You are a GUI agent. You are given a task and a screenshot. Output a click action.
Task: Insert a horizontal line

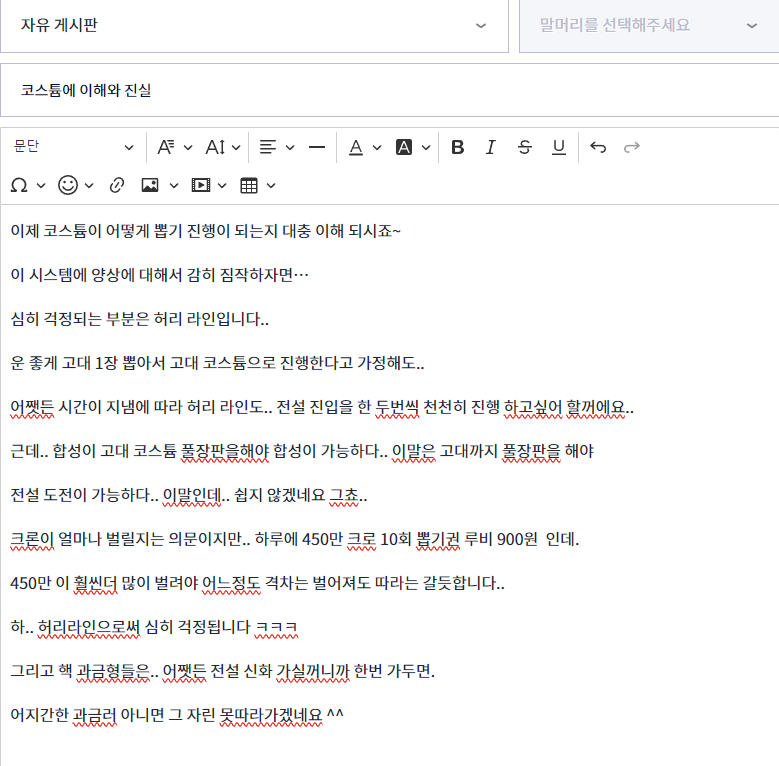(317, 147)
